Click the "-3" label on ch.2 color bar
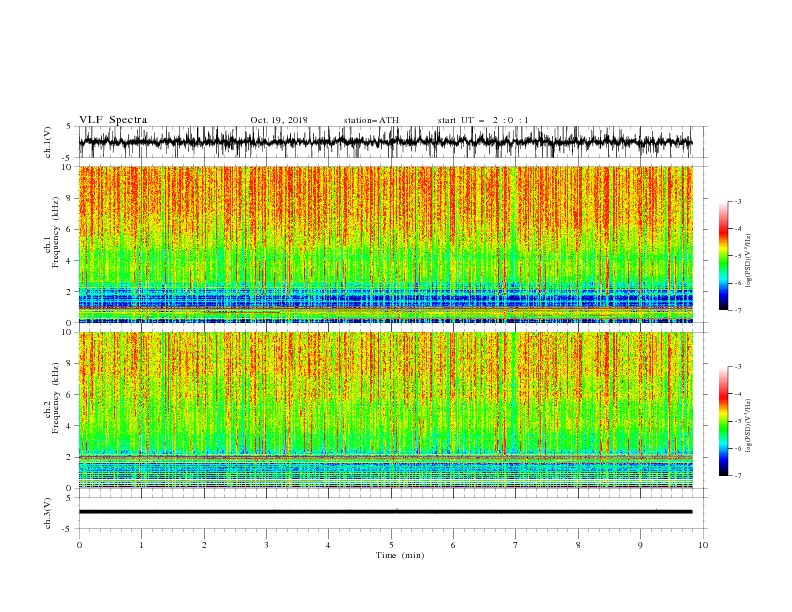This screenshot has height=612, width=792. (x=738, y=367)
